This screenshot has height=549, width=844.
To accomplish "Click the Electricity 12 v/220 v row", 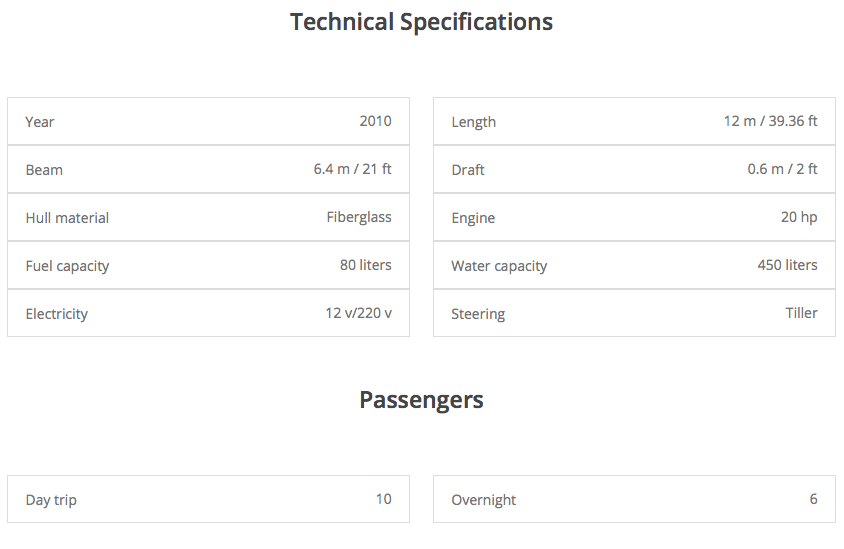I will pos(208,314).
